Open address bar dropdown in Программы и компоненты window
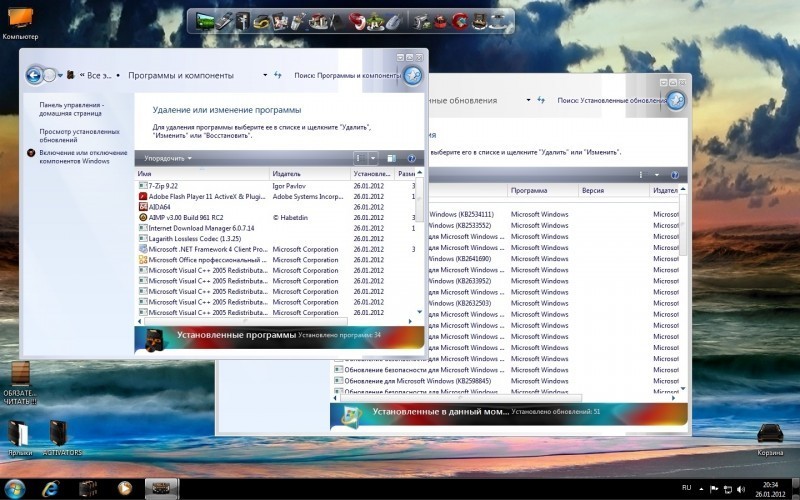This screenshot has height=500, width=800. 265,75
